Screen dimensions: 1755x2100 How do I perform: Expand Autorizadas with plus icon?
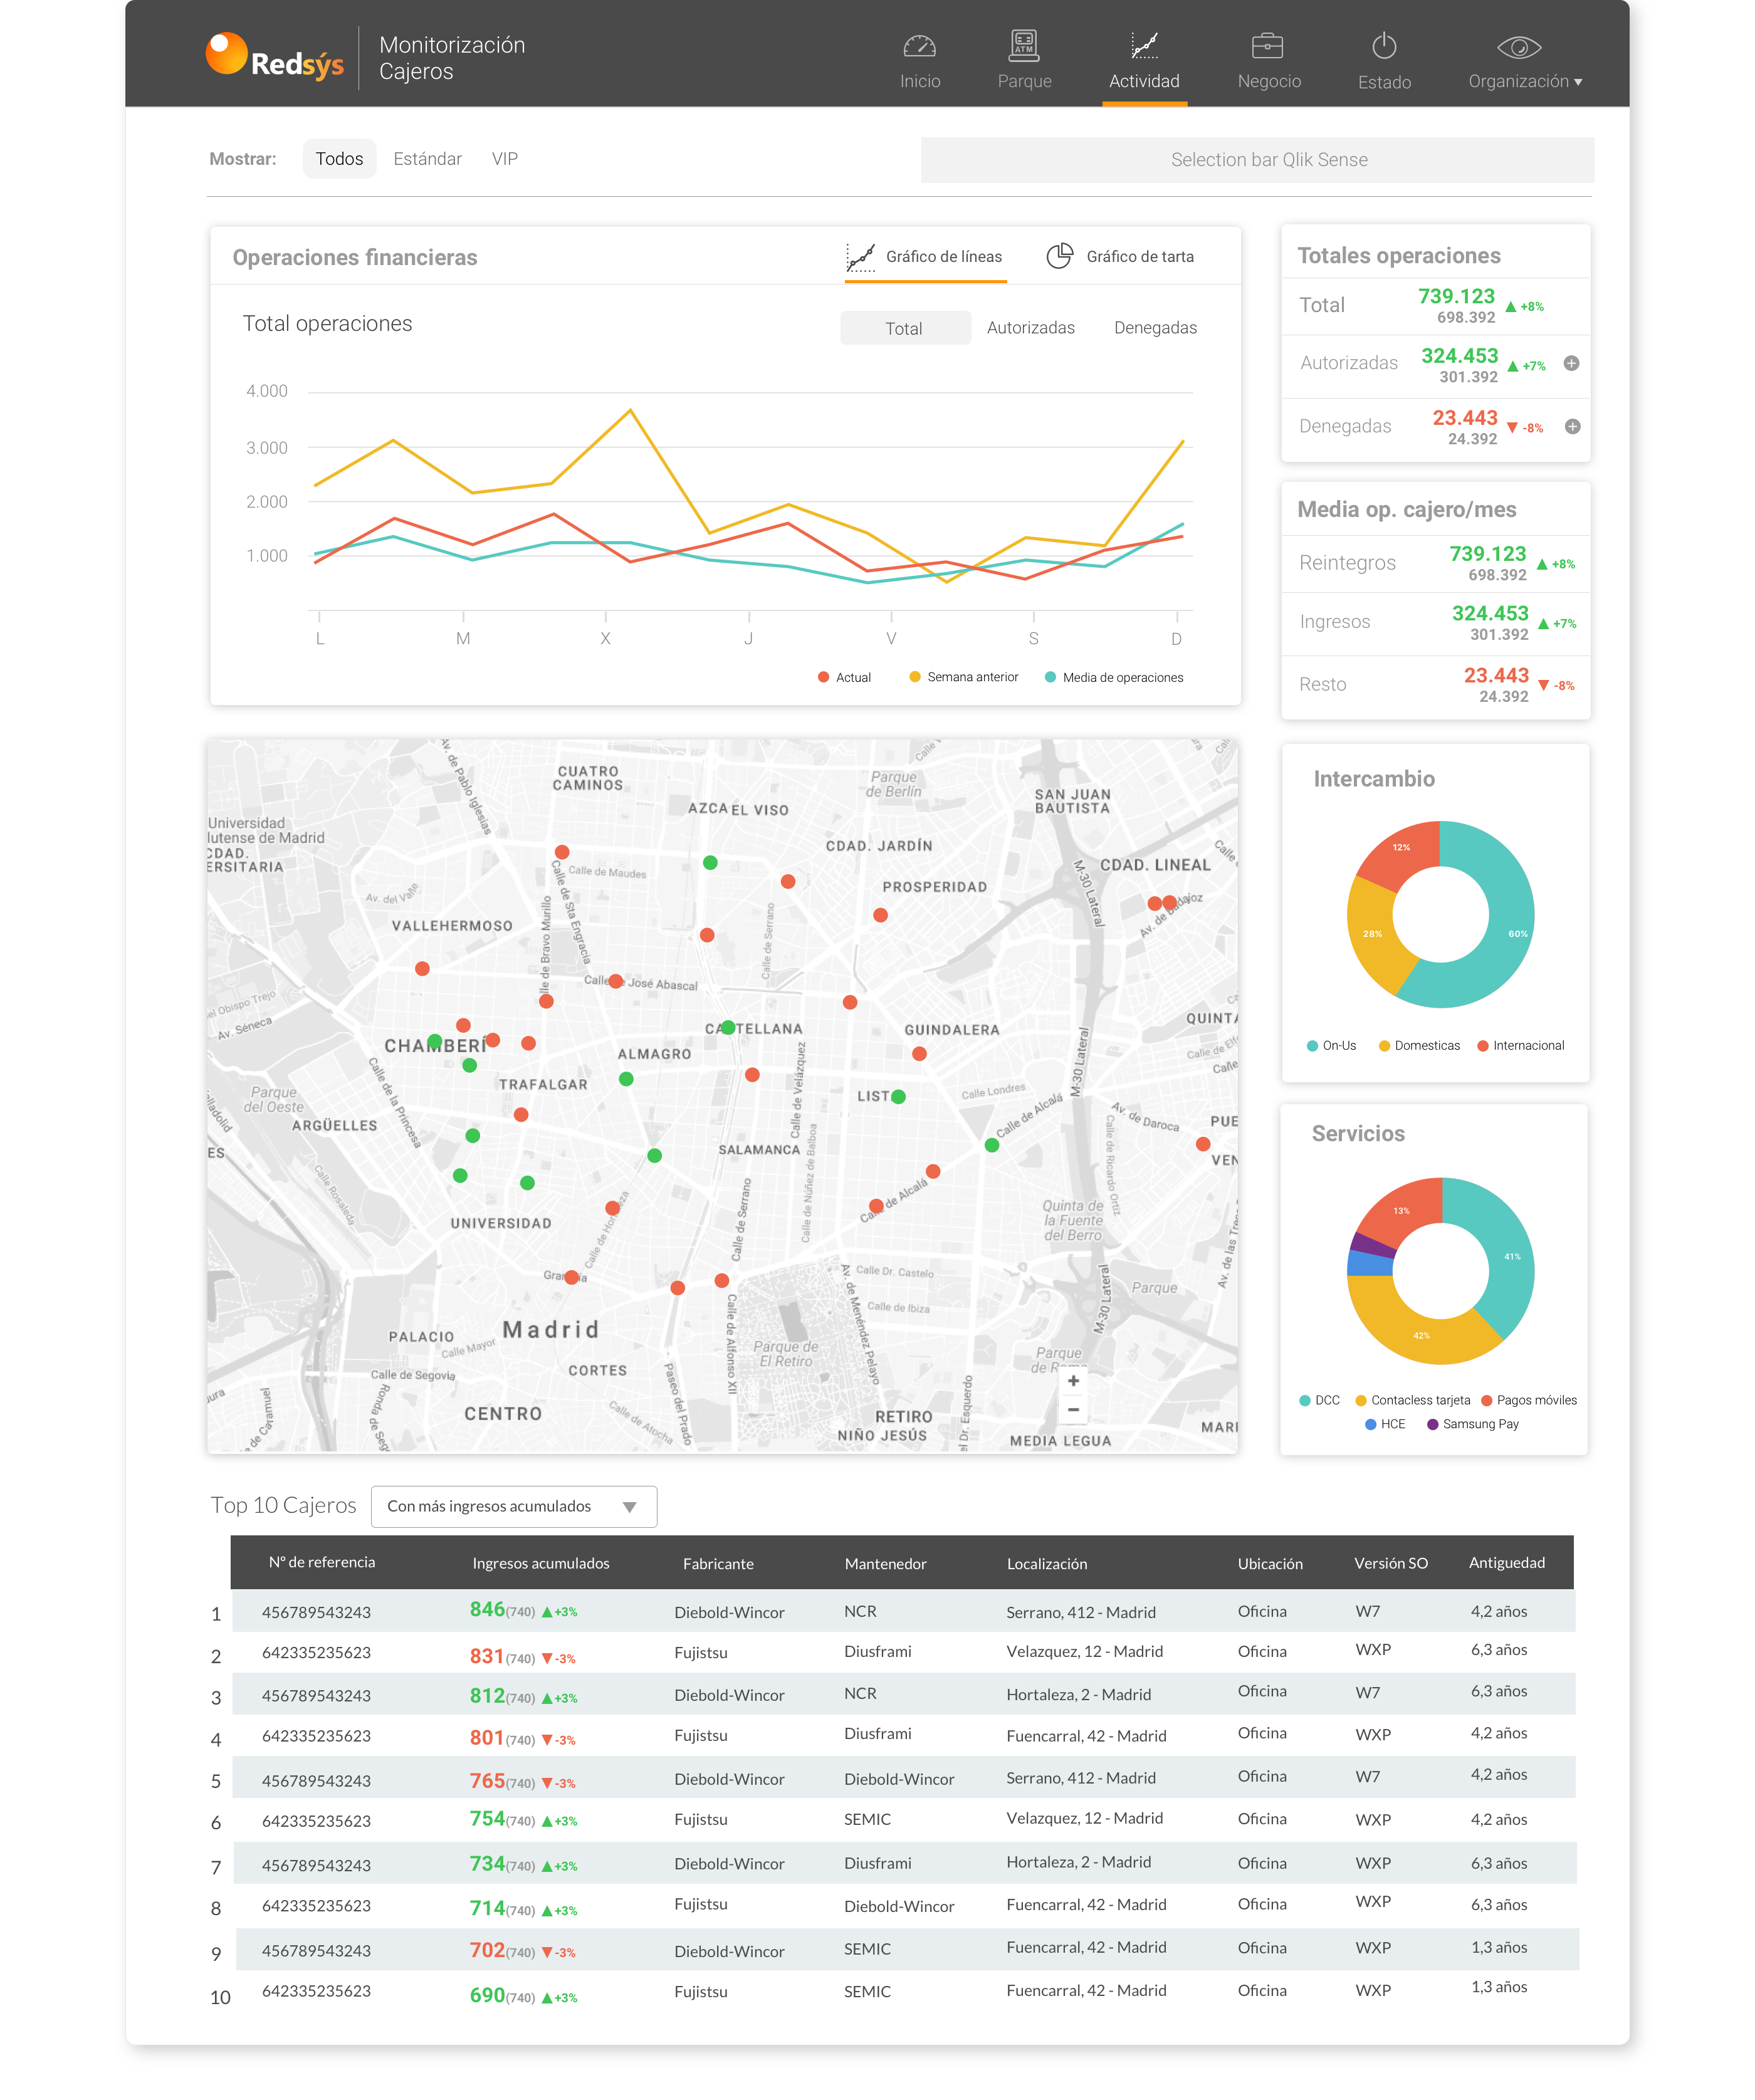click(1571, 364)
